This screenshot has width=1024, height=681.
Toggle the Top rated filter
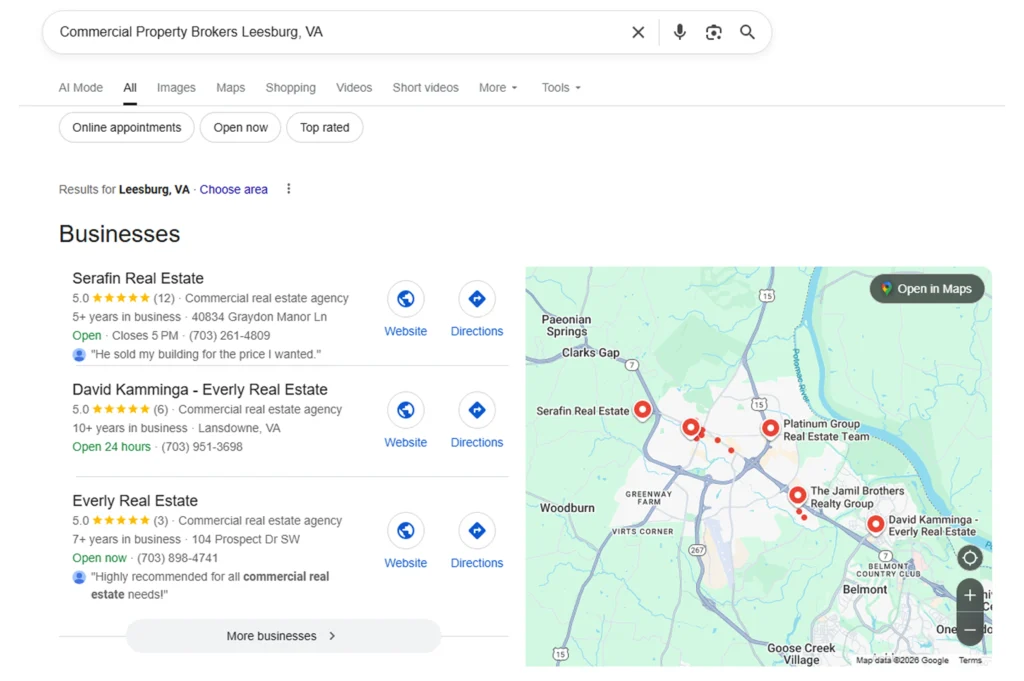325,128
